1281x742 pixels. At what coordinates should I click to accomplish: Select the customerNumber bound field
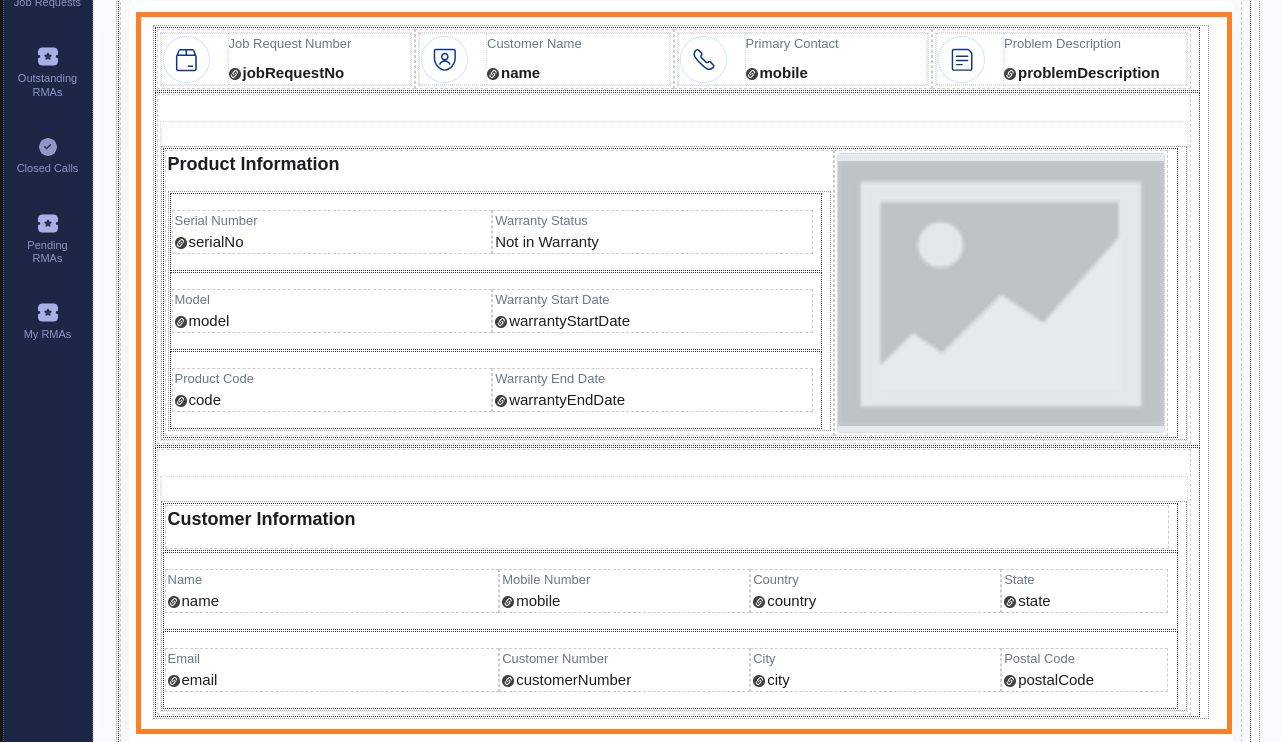pyautogui.click(x=572, y=680)
